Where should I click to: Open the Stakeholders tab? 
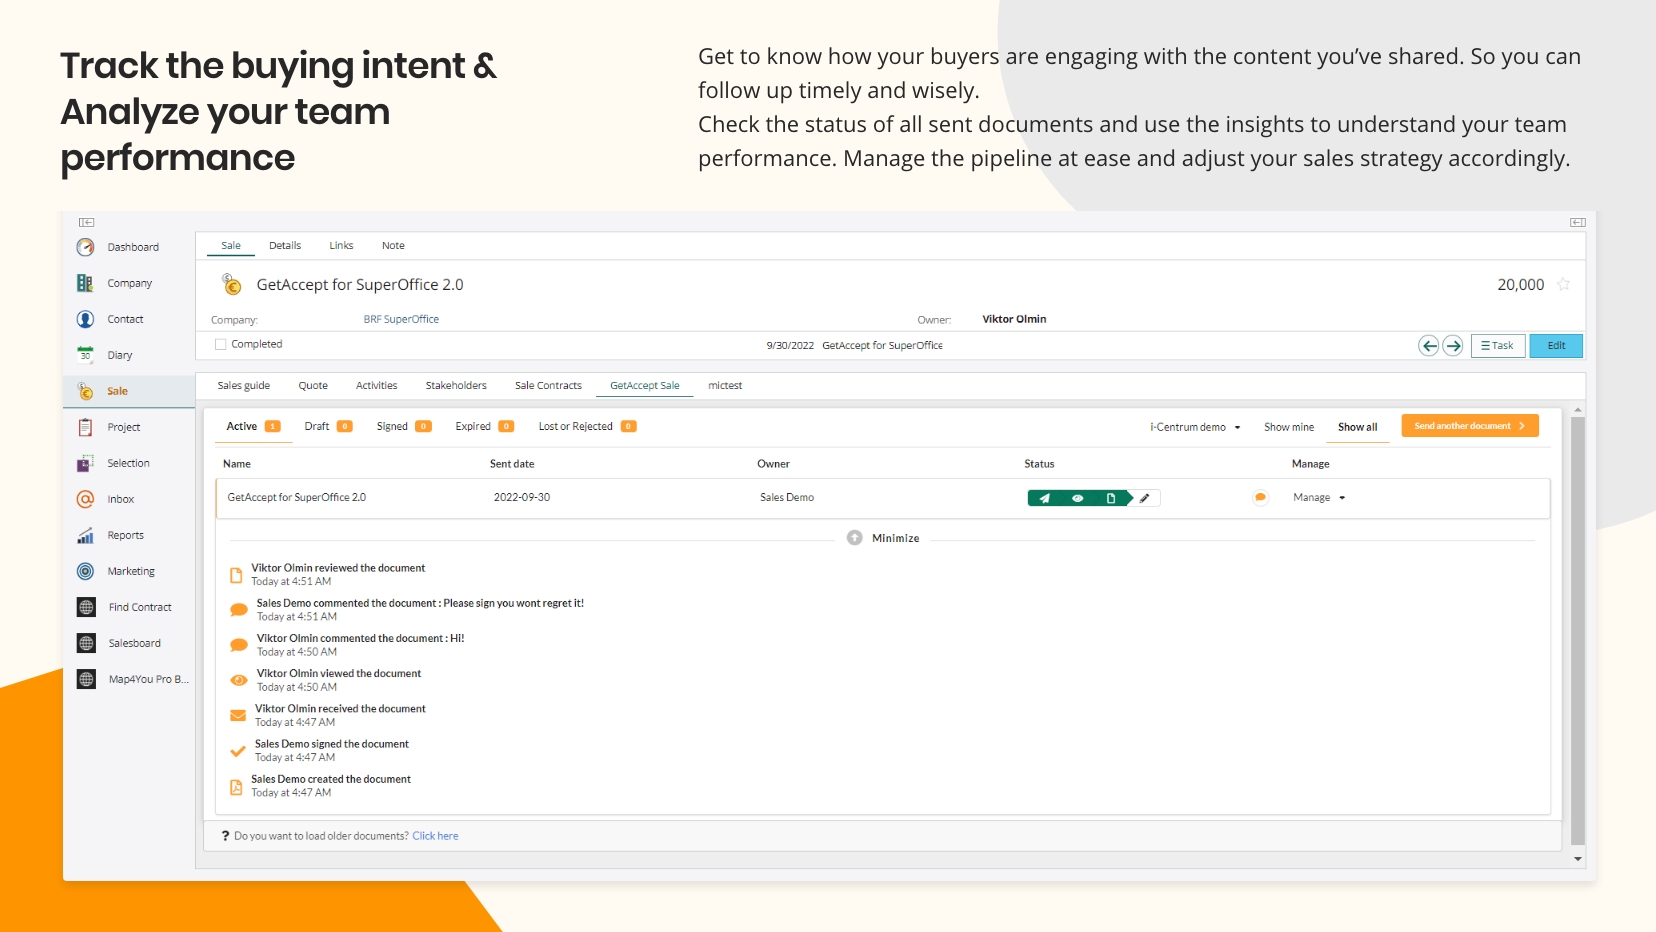coord(456,385)
